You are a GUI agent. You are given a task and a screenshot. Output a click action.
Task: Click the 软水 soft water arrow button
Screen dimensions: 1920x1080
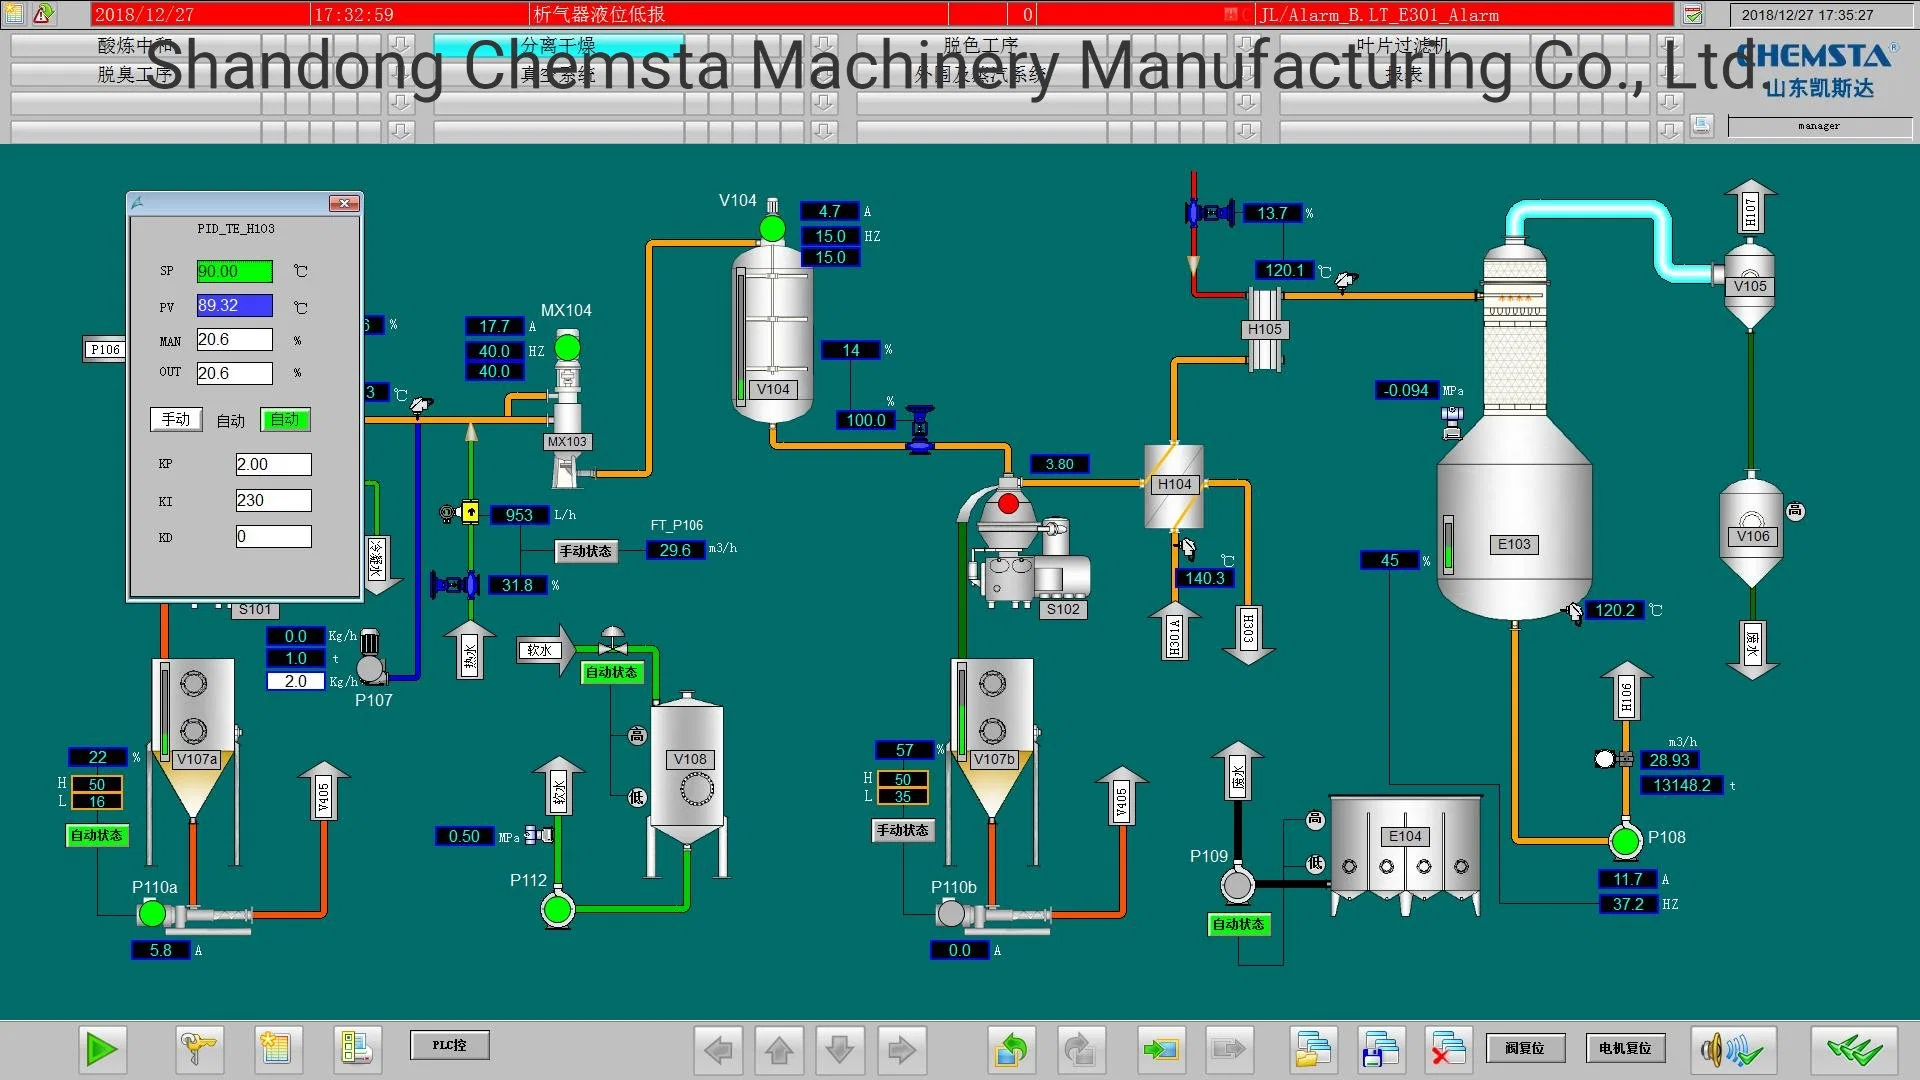pos(546,650)
